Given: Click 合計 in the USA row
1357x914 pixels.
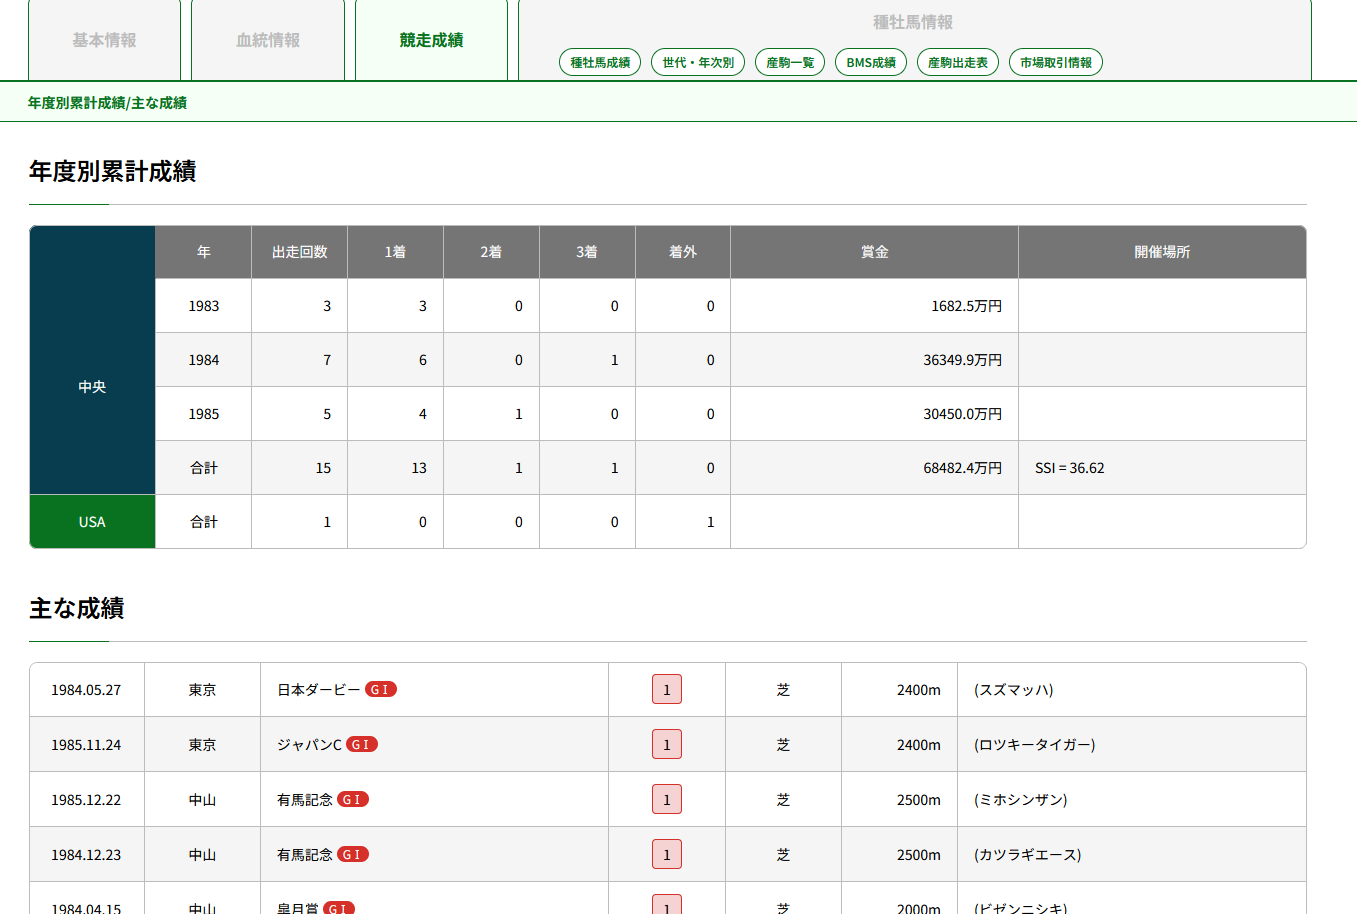Looking at the screenshot, I should (204, 522).
